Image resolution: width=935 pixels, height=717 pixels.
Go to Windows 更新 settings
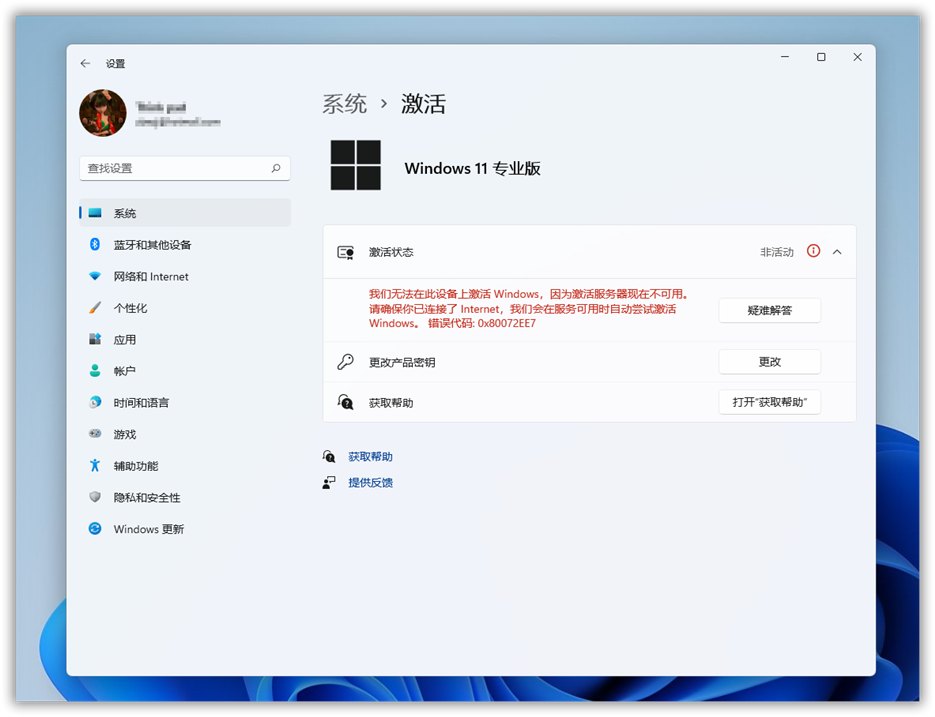pyautogui.click(x=185, y=529)
